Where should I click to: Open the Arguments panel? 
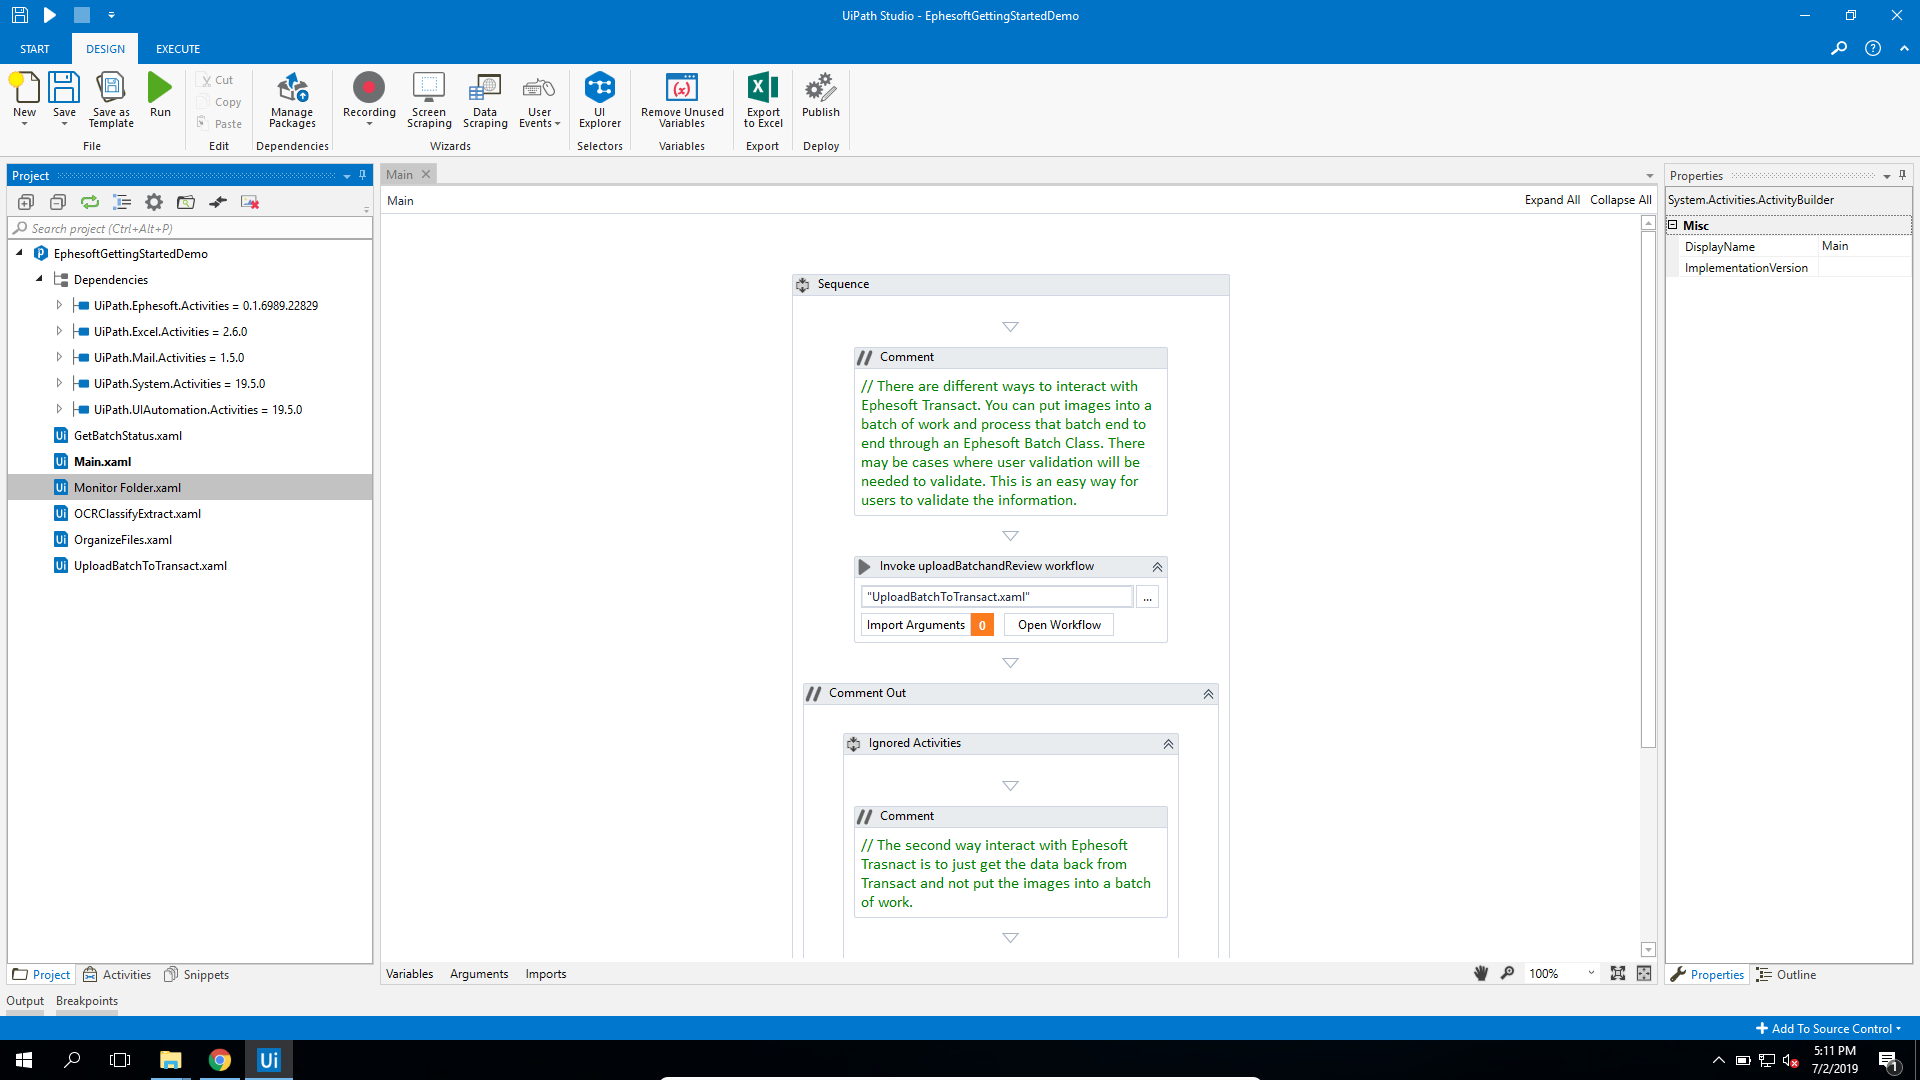[x=479, y=974]
